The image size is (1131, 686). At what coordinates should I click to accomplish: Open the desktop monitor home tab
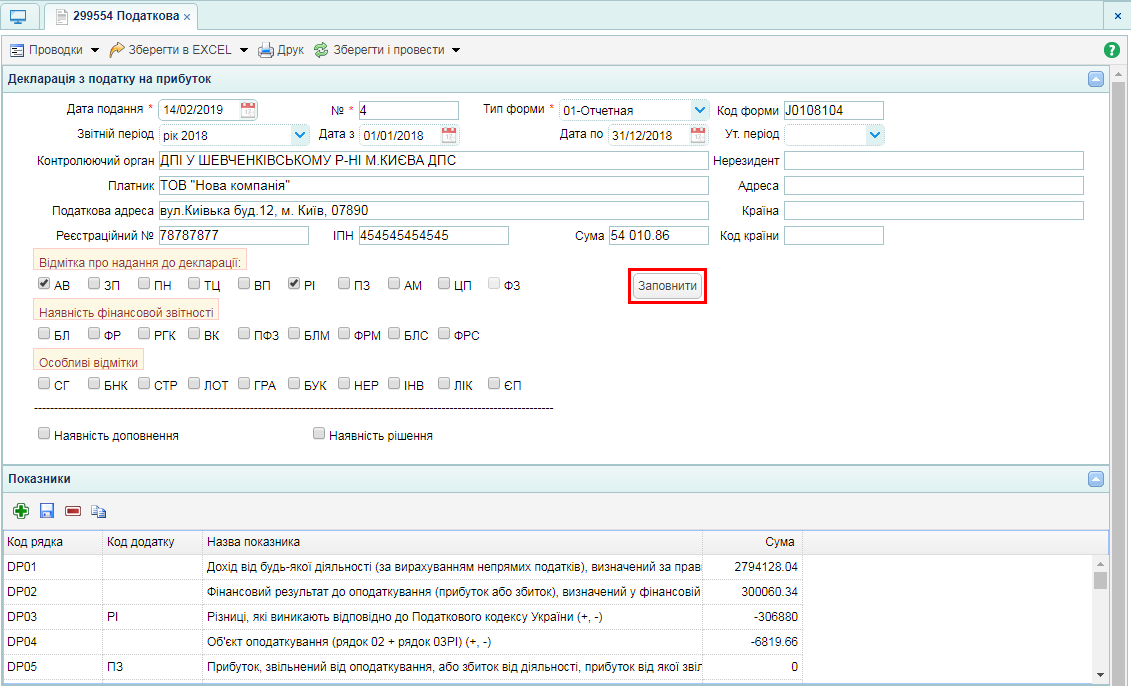(x=18, y=17)
